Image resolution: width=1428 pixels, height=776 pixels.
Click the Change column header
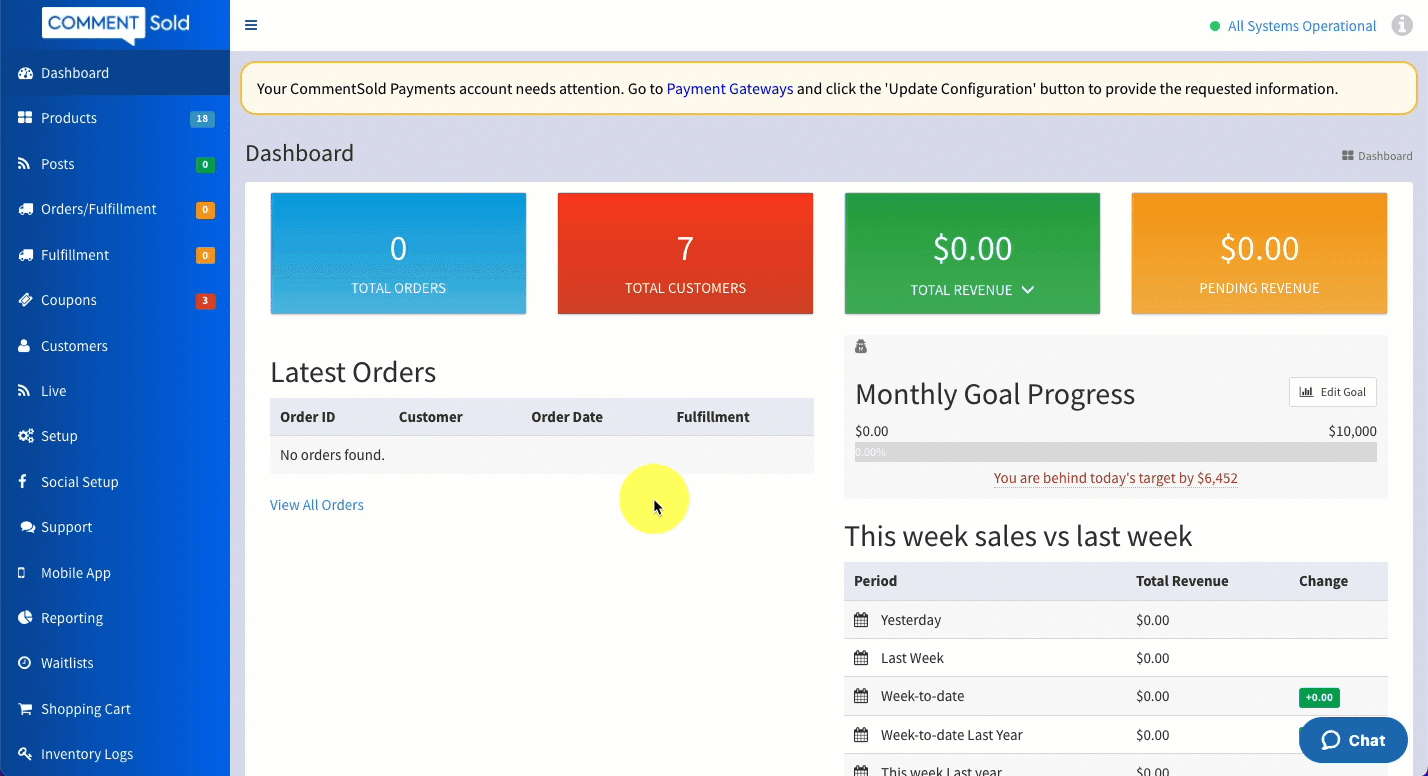(1323, 581)
